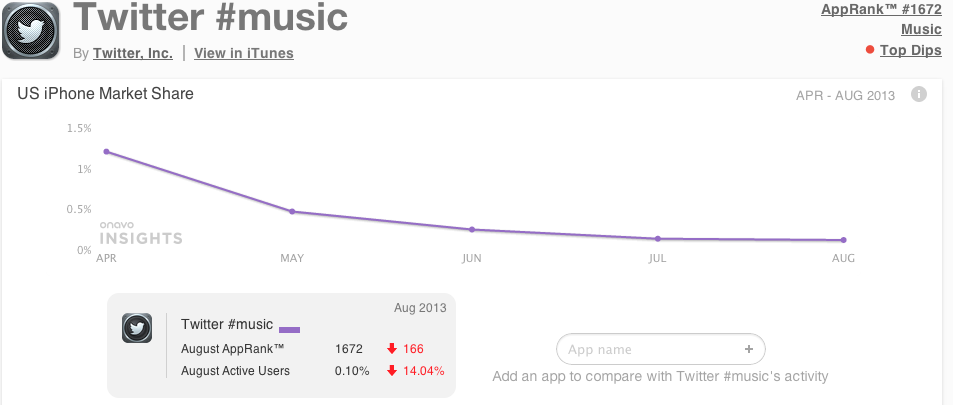953x405 pixels.
Task: Select the JUN data point on chart
Action: (x=471, y=229)
